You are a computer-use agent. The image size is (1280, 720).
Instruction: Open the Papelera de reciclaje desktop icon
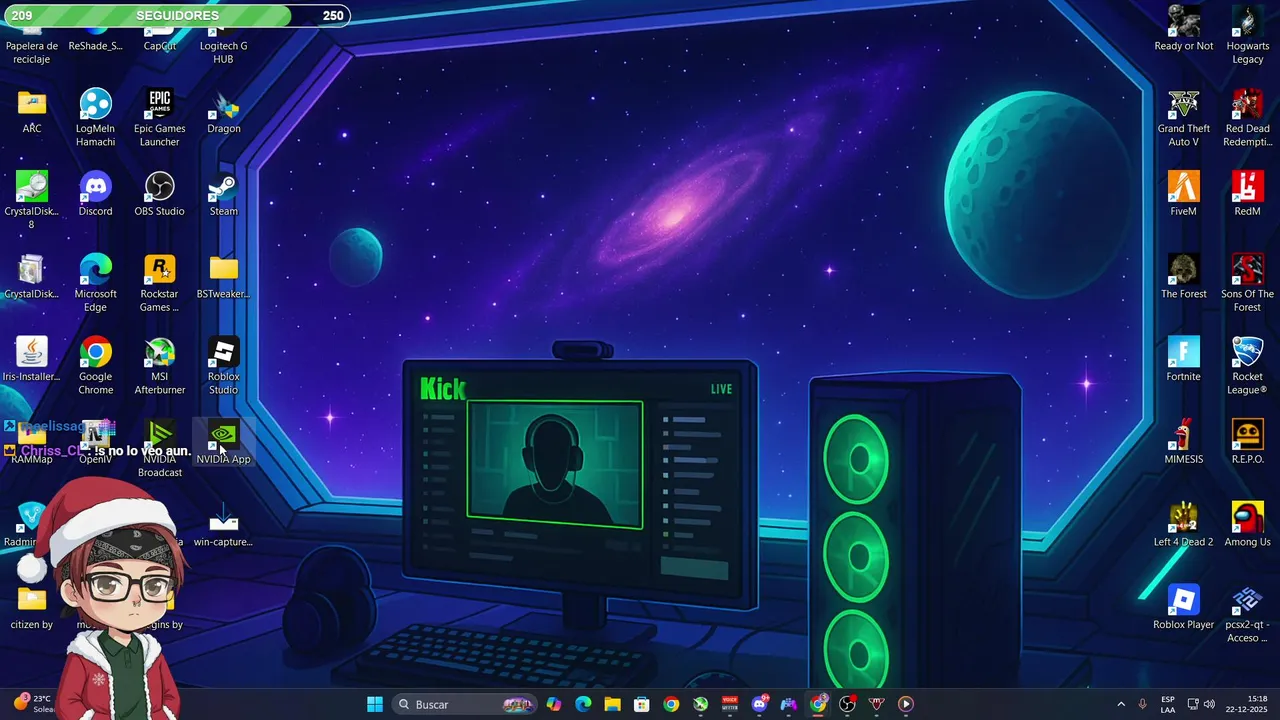tap(32, 46)
